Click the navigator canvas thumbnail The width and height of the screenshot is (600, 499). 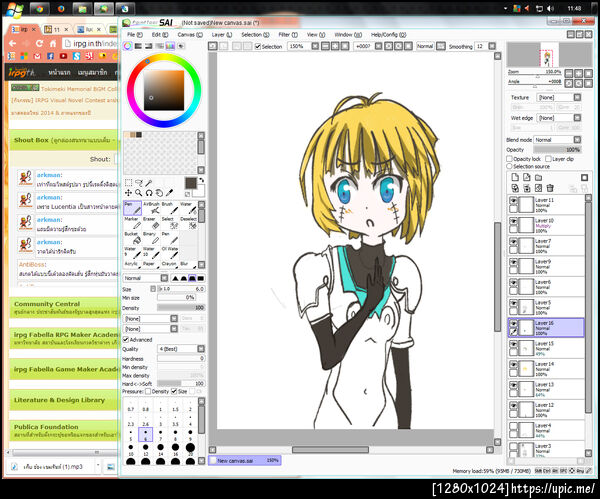coord(549,55)
